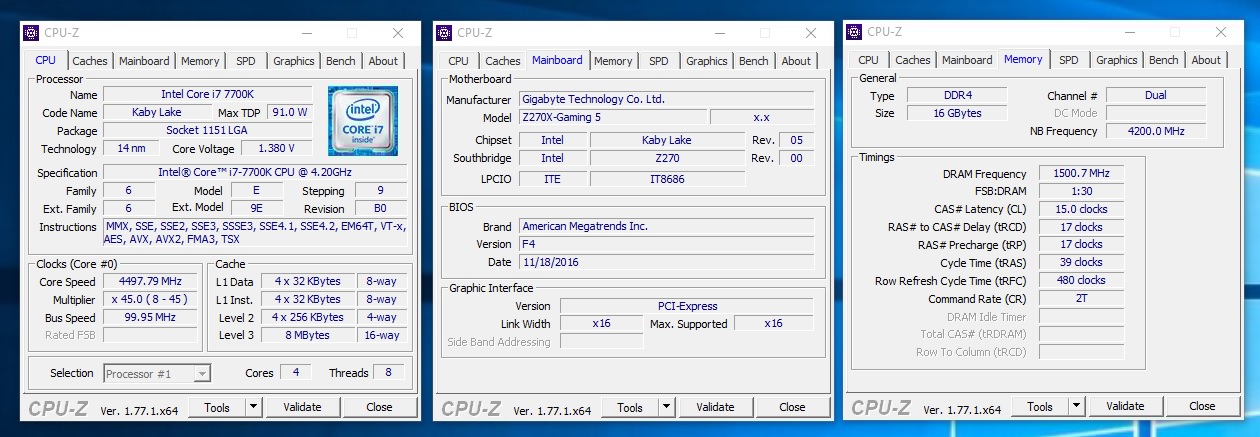This screenshot has width=1260, height=437.
Task: Open Memory tab in CPU window
Action: [200, 61]
